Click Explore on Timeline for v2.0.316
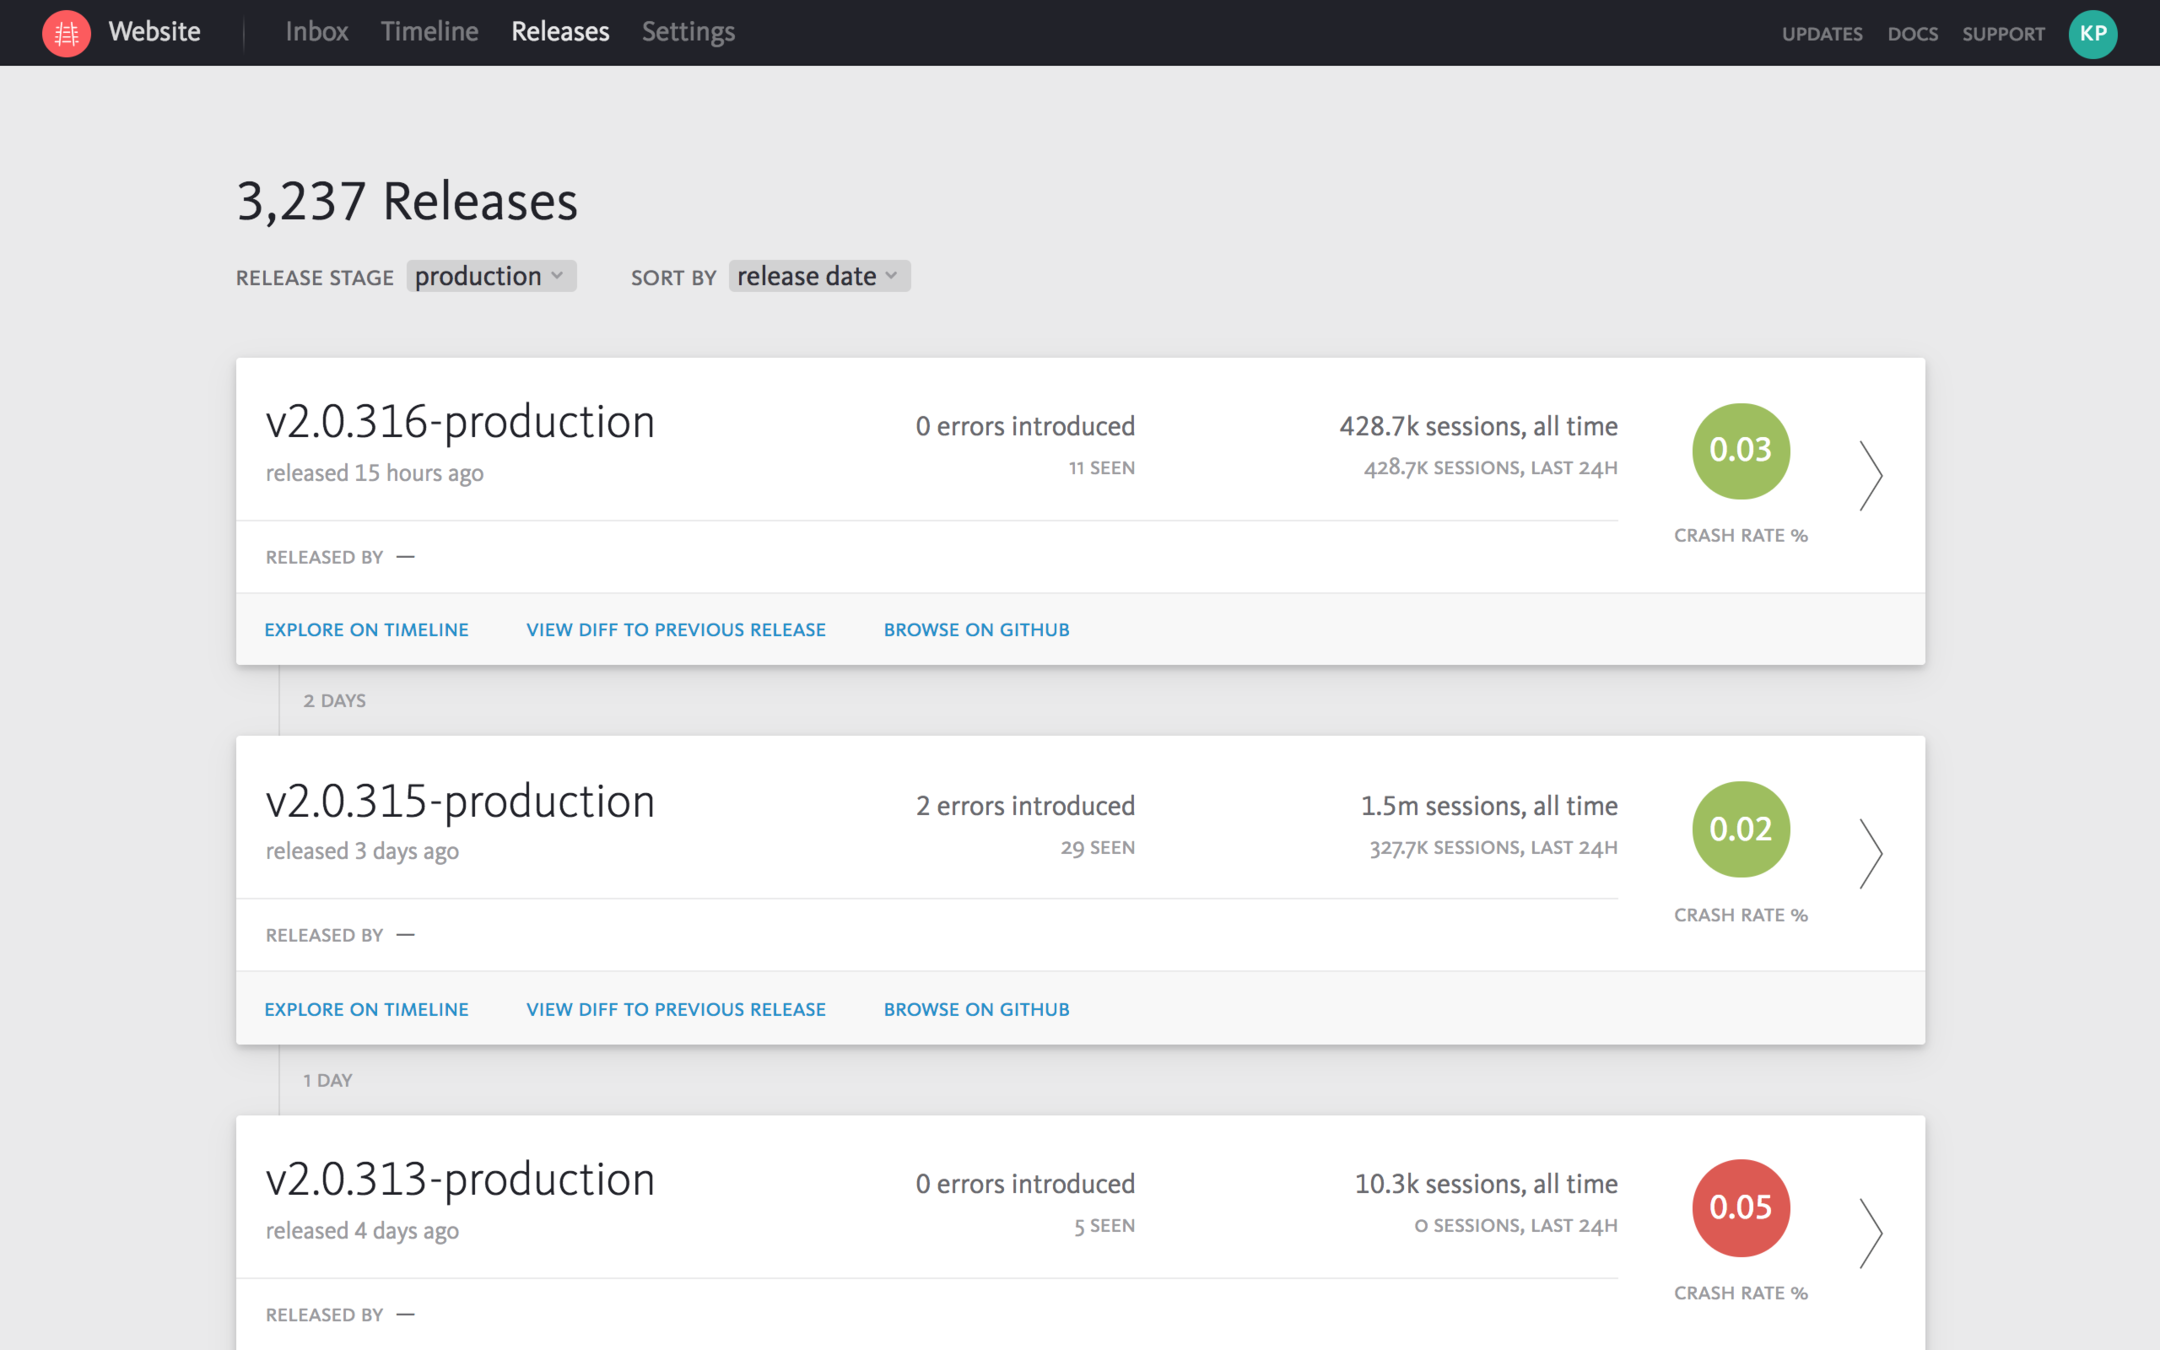Image resolution: width=2160 pixels, height=1350 pixels. tap(366, 629)
